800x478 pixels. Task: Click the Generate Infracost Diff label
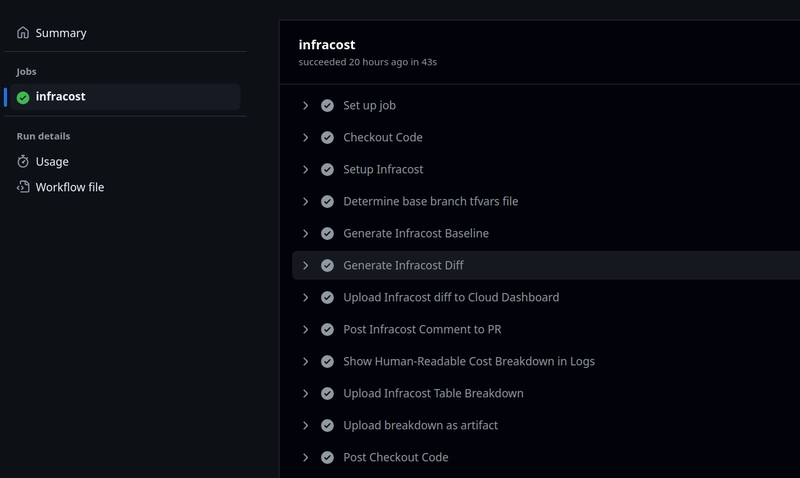[x=403, y=265]
